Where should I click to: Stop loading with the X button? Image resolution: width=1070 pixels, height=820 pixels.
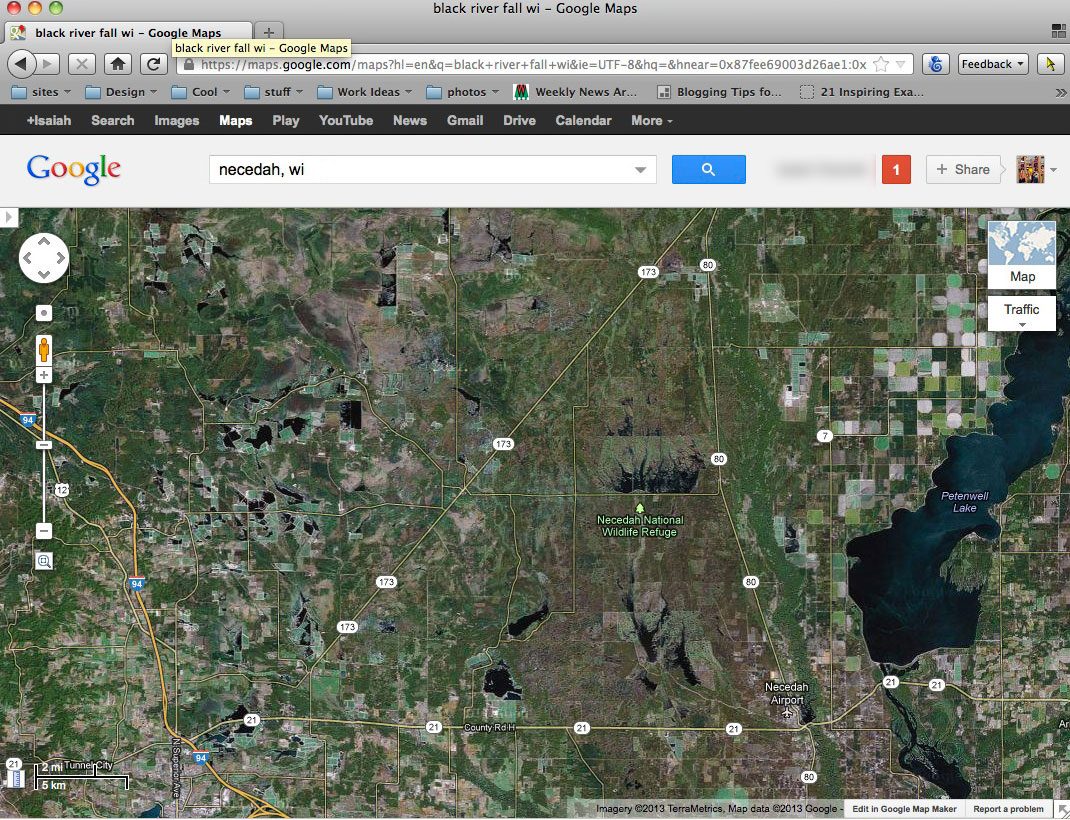click(x=81, y=64)
